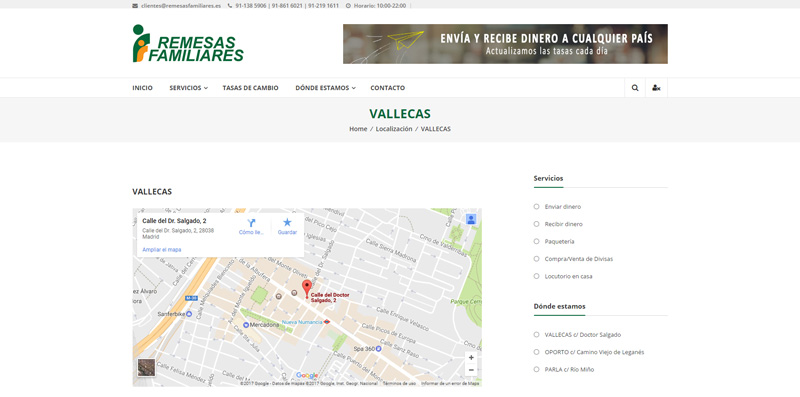Click the Servicios sidebar heading
Screen dimensions: 800x397
(x=548, y=178)
